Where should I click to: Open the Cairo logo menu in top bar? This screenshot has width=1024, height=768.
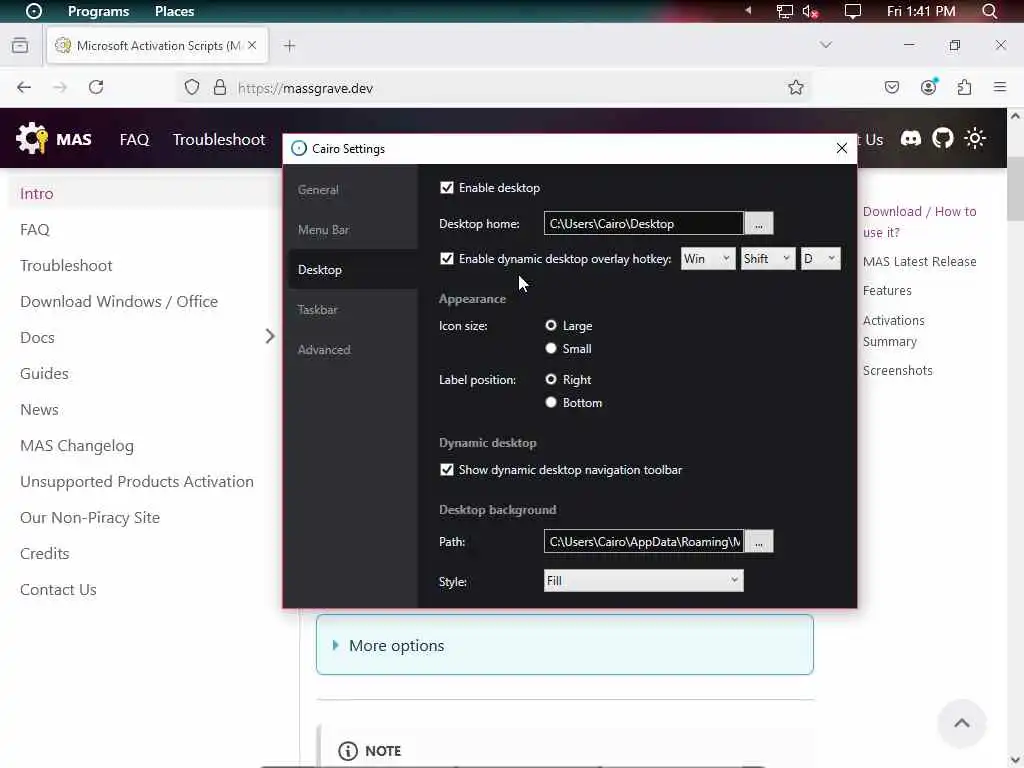tap(33, 11)
